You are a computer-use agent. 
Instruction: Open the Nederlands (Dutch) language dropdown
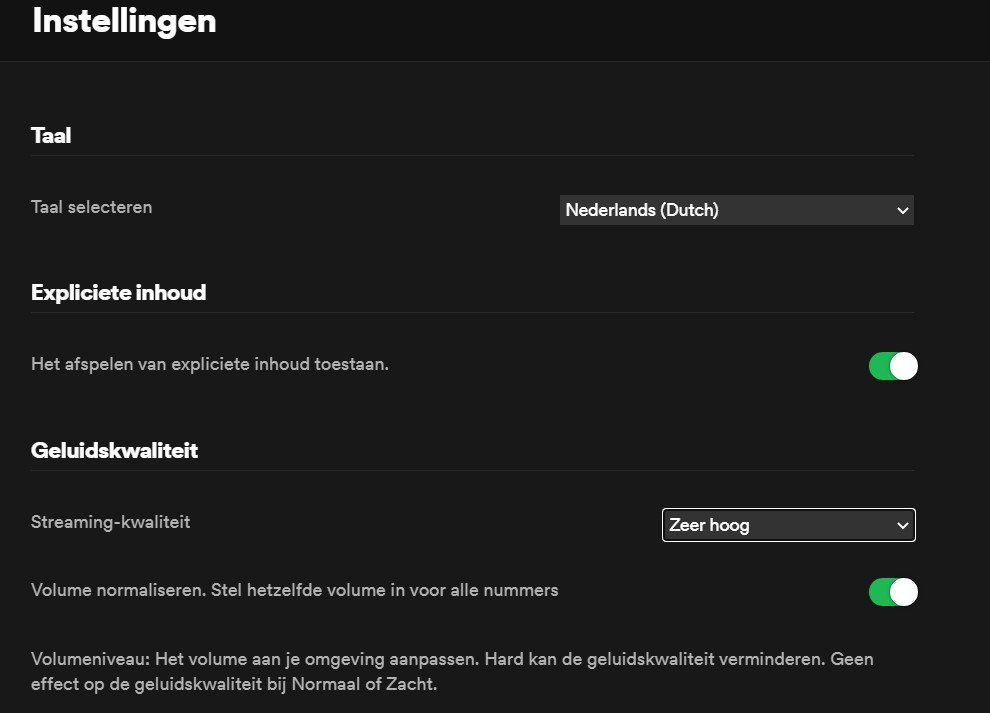click(736, 210)
